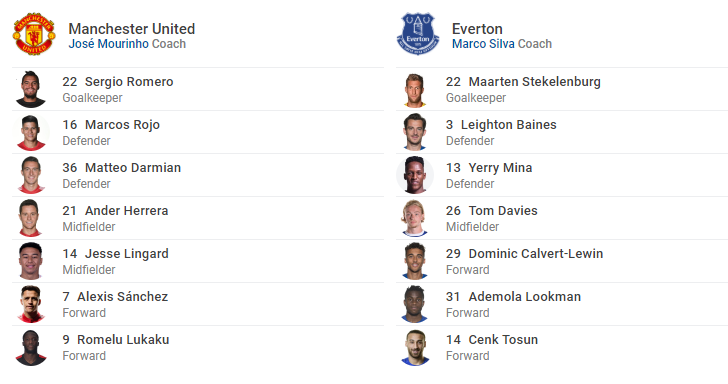Select Ander Herrera's name
This screenshot has height=384, width=728.
click(126, 211)
